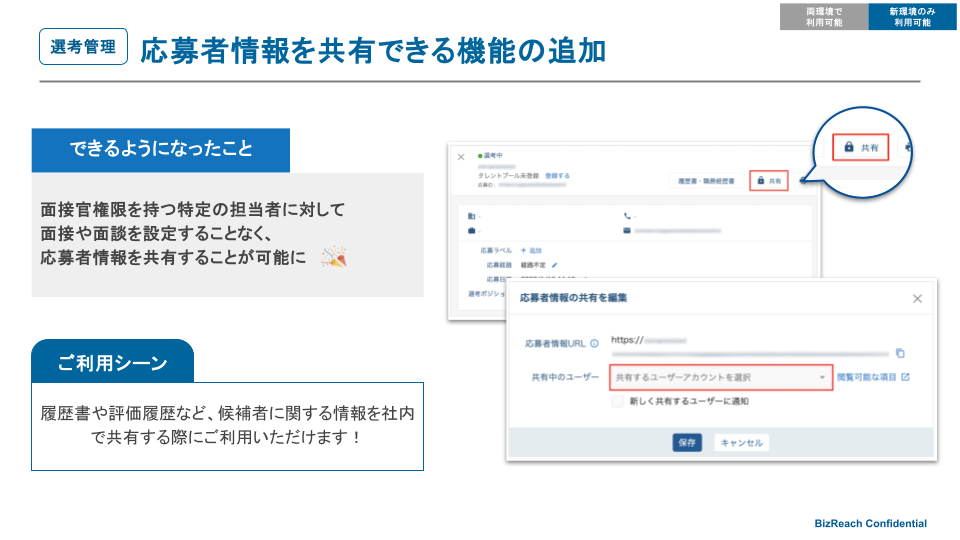
Task: Add an application label via ＋追加
Action: click(x=531, y=250)
